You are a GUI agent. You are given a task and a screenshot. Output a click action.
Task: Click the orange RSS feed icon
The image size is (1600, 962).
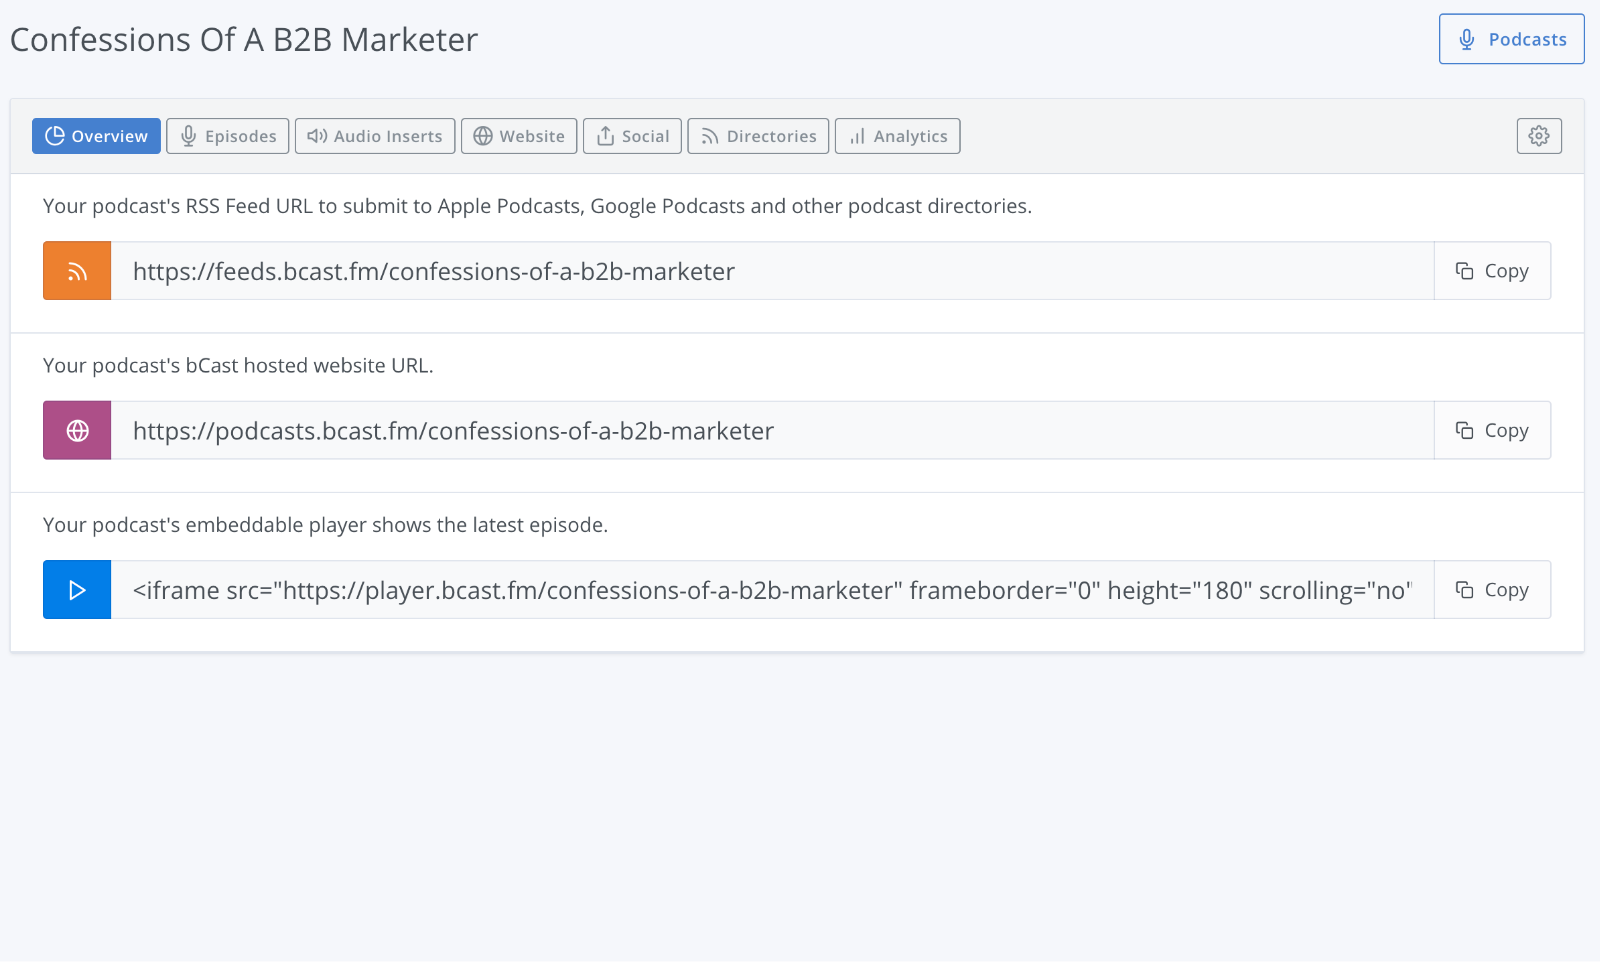click(x=77, y=271)
